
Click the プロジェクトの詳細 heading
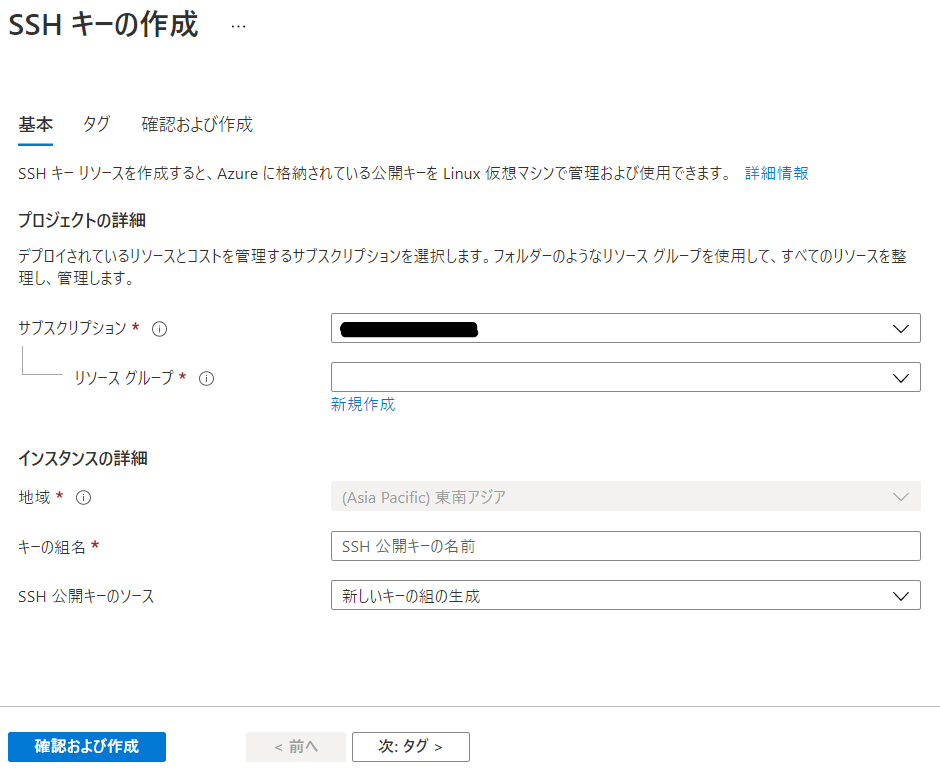(82, 221)
